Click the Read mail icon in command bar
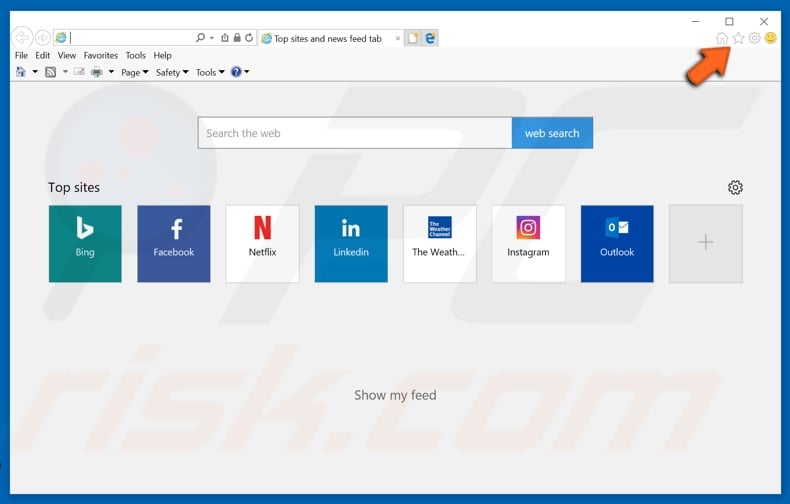790x504 pixels. pos(79,72)
